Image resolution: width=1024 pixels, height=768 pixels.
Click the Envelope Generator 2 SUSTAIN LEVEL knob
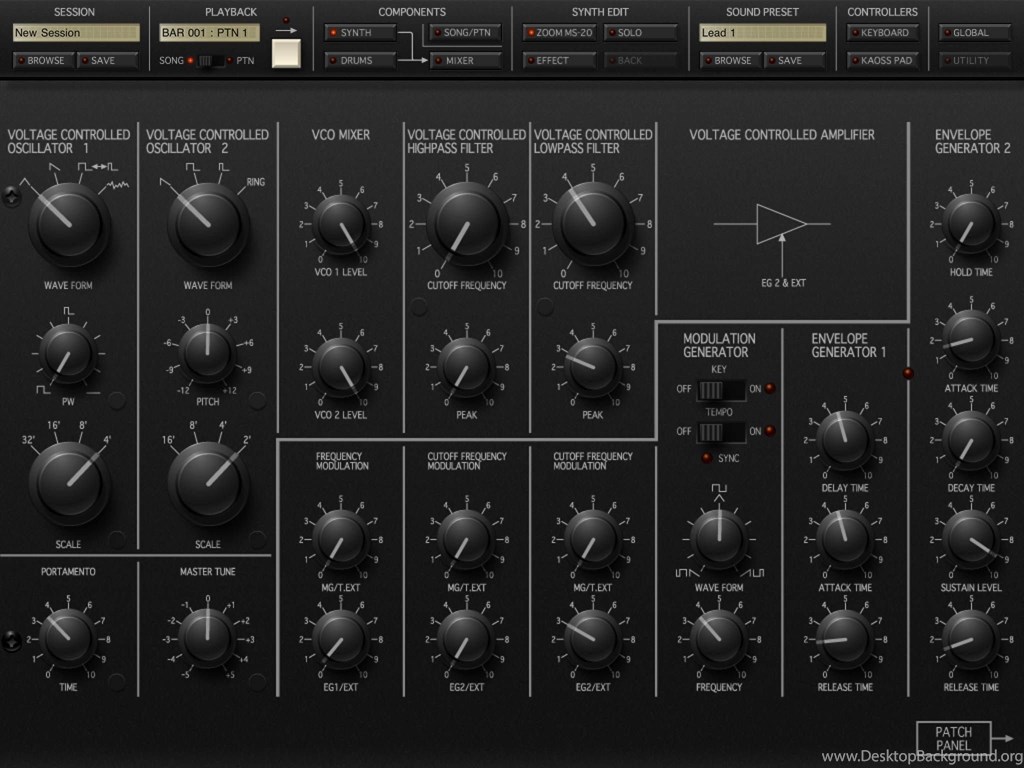pos(971,539)
